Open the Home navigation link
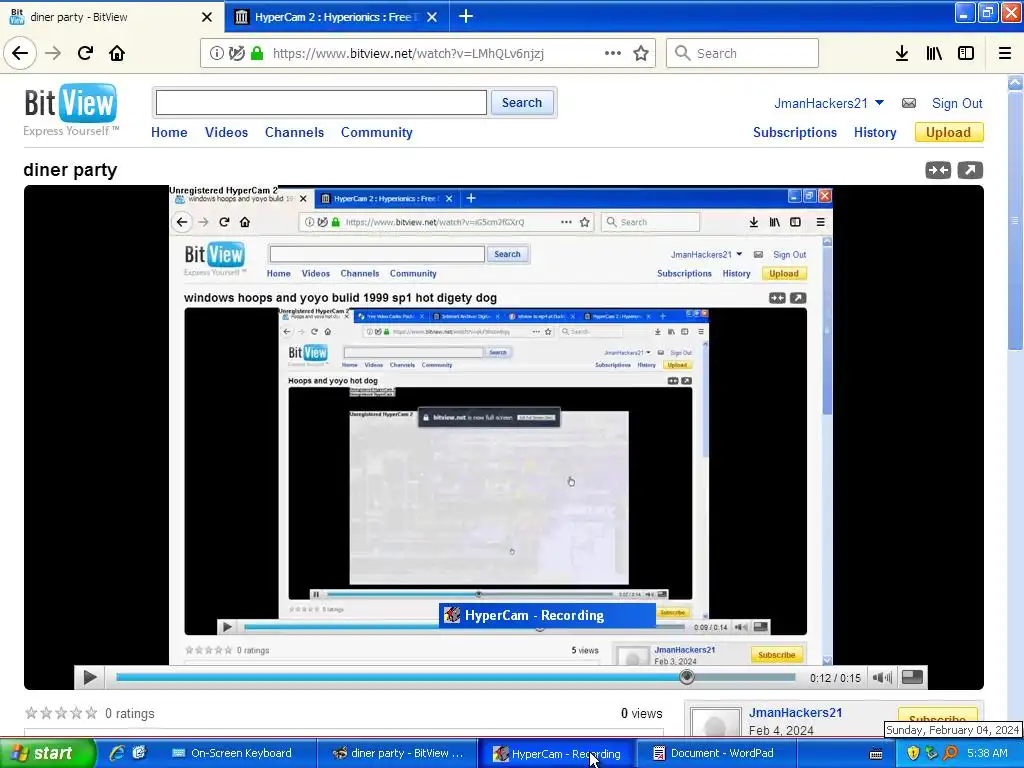The height and width of the screenshot is (768, 1024). pos(169,132)
